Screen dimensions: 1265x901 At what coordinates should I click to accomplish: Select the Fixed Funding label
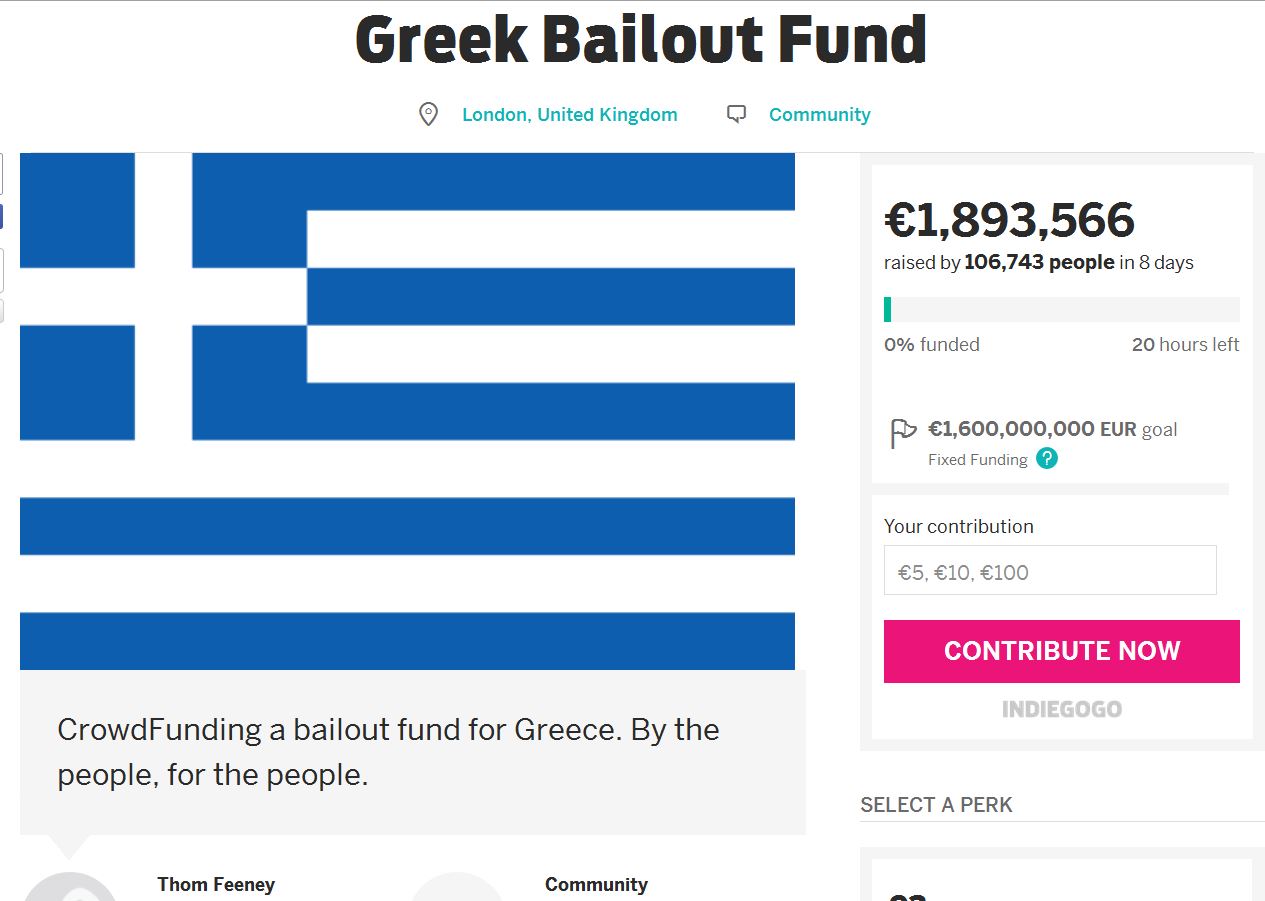[977, 460]
